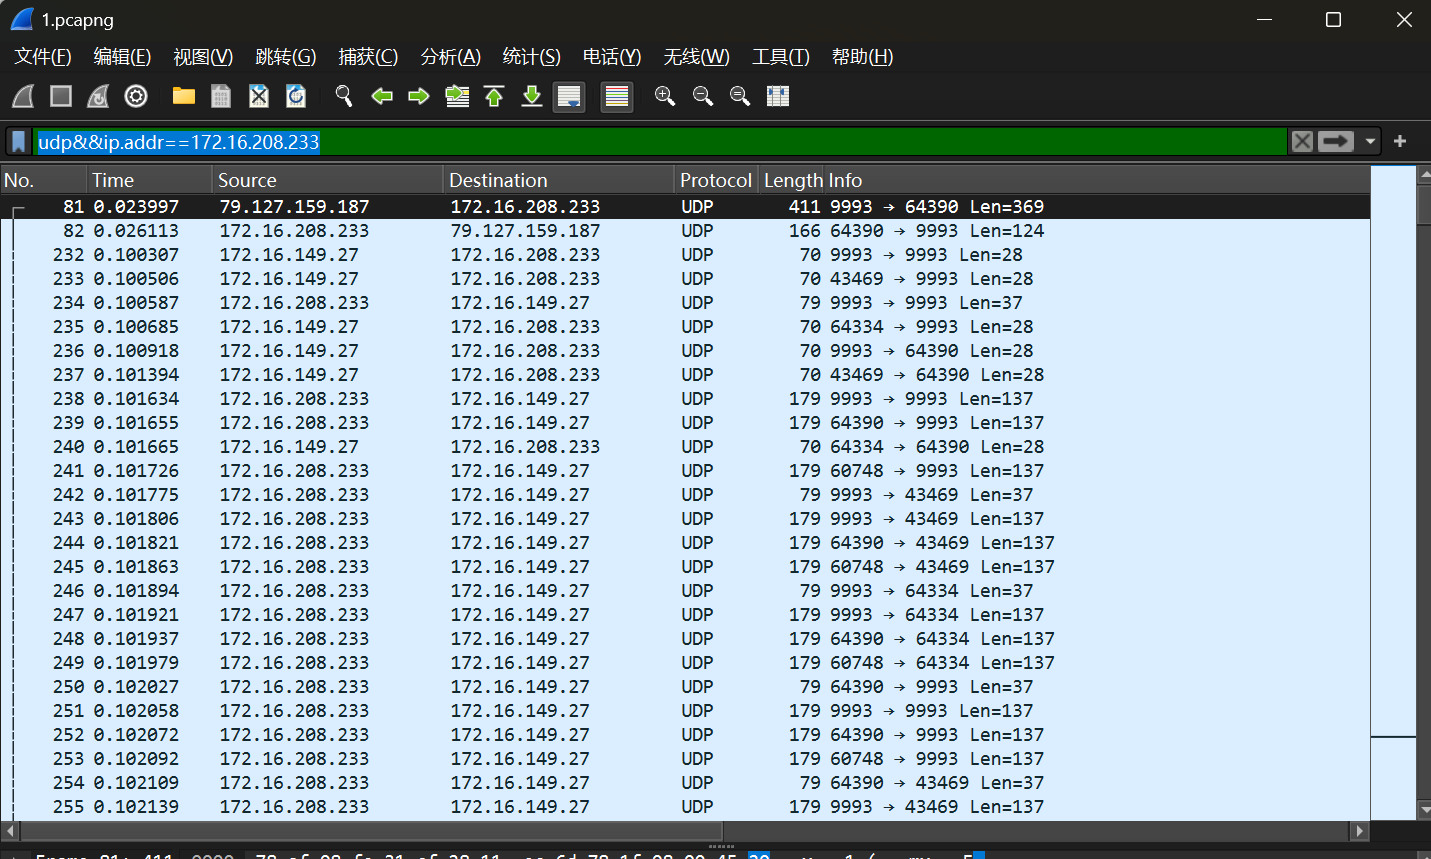Select packet 232 at time 0.100307

point(685,255)
